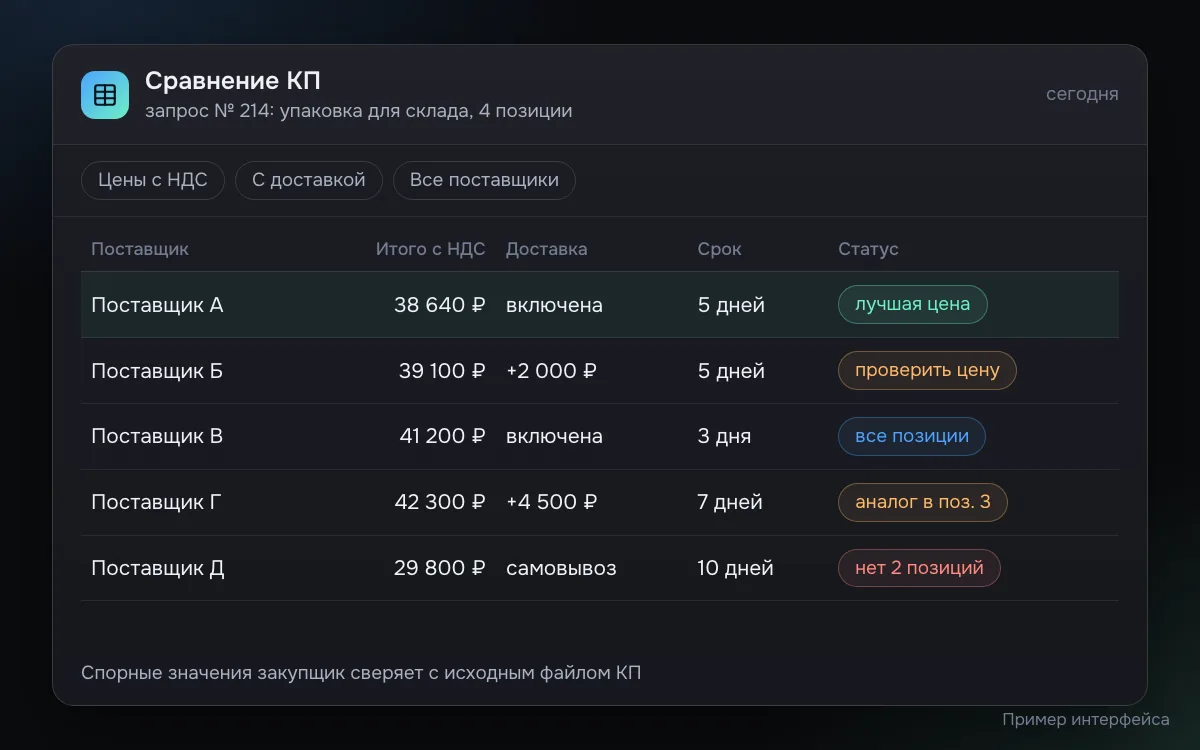The width and height of the screenshot is (1200, 750).
Task: Open the лучшая цена status badge
Action: point(913,305)
